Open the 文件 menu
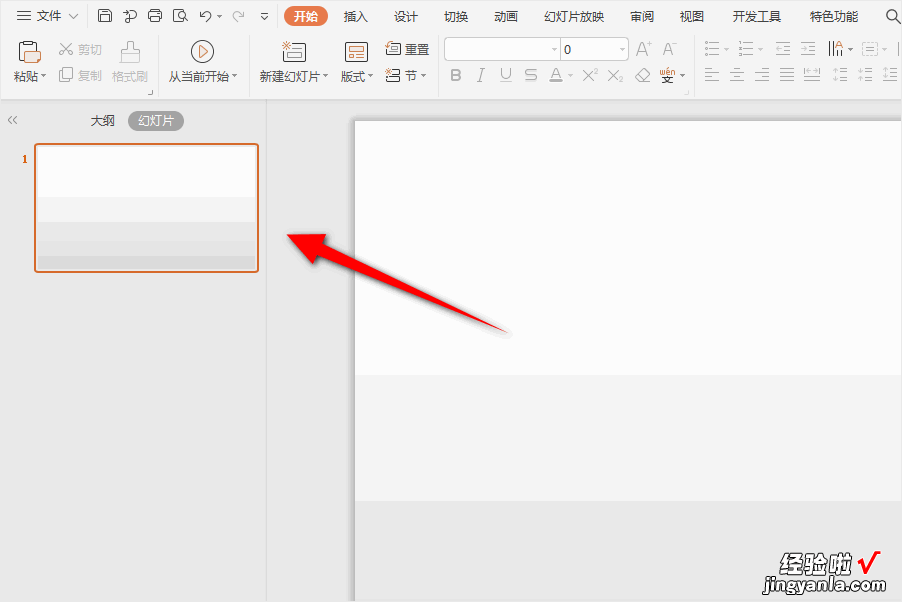The image size is (902, 602). pos(47,16)
